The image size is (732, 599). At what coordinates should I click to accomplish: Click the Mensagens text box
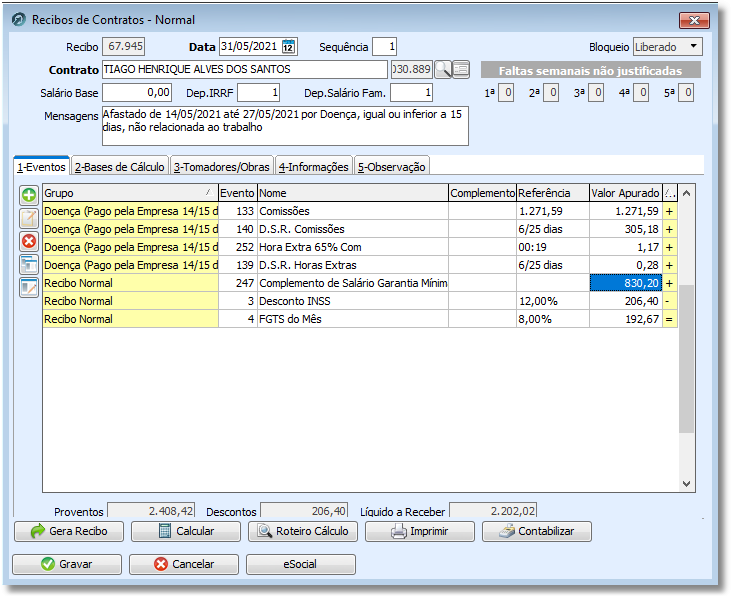[x=285, y=126]
